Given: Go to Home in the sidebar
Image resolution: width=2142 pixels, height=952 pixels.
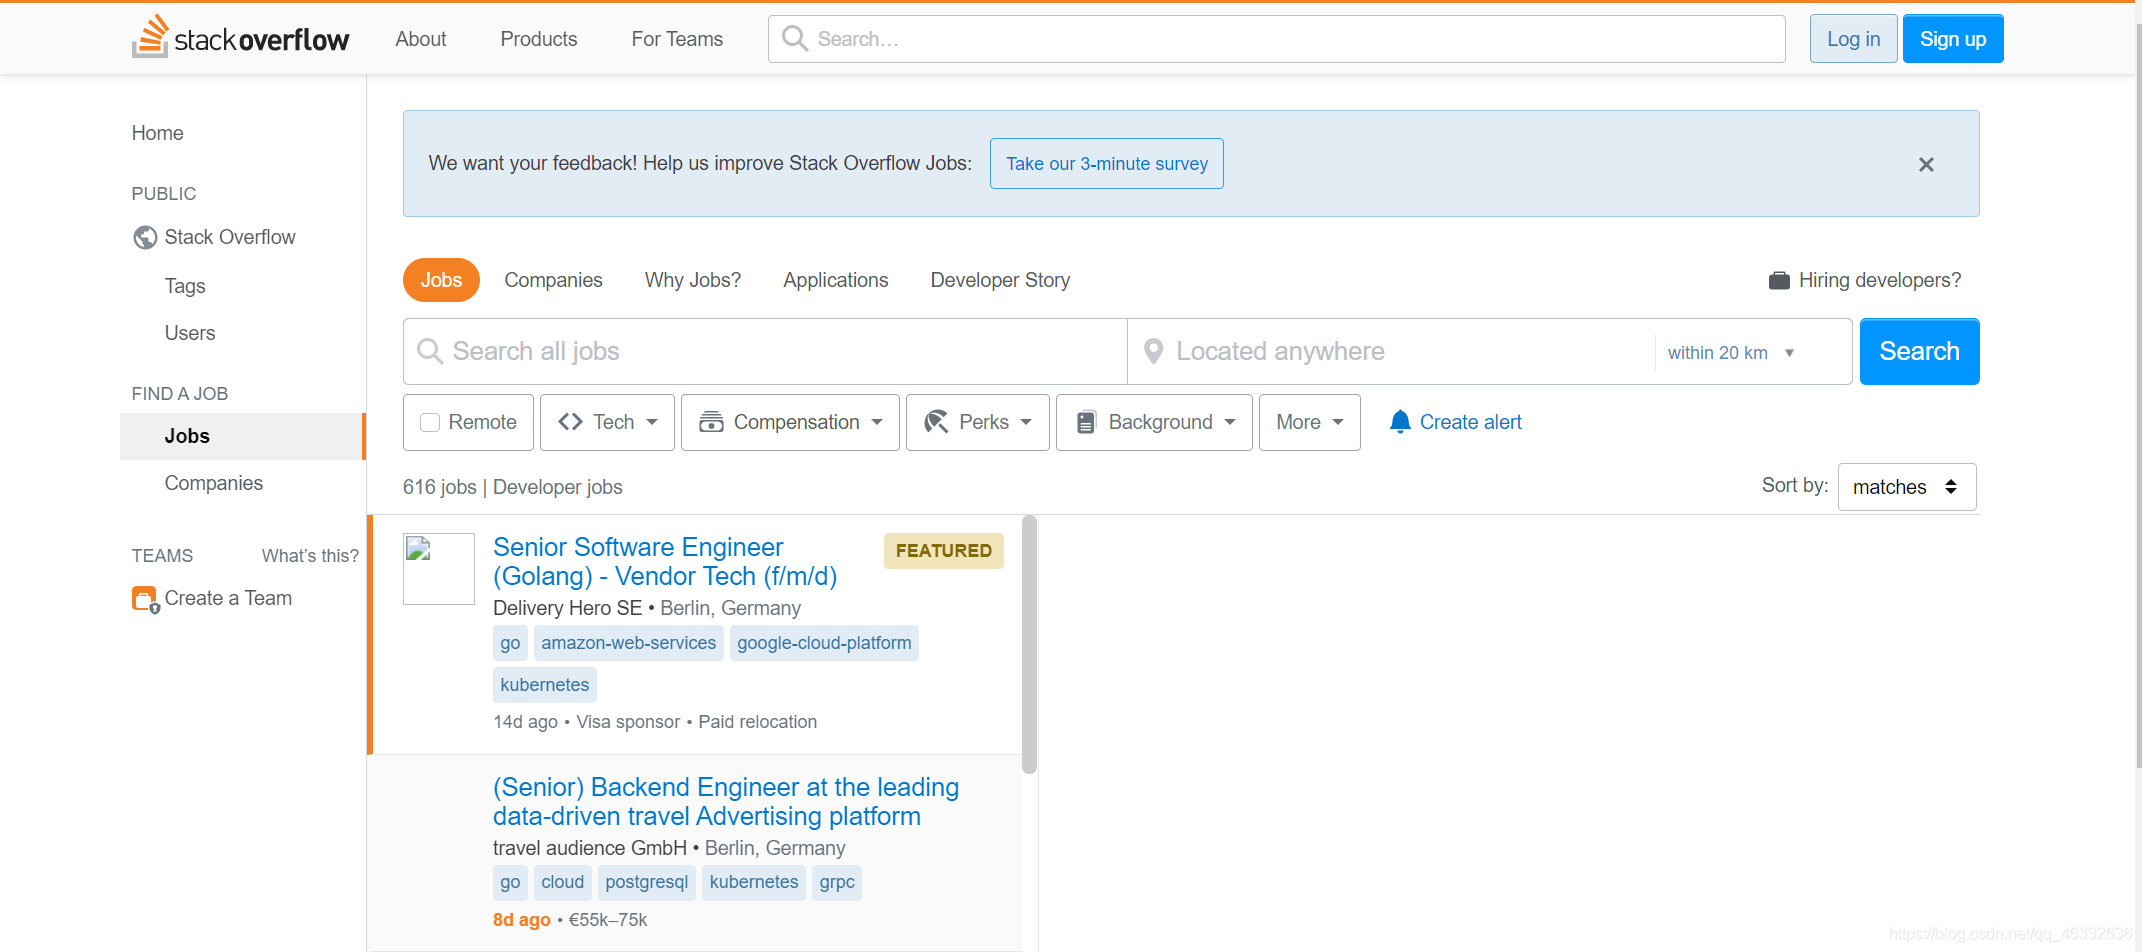Looking at the screenshot, I should 157,133.
